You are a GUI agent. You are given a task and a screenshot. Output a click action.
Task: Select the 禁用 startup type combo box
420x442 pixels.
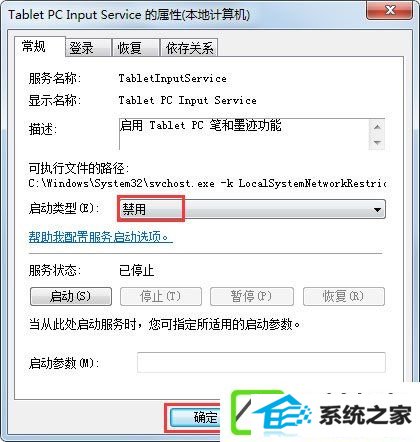tap(252, 210)
